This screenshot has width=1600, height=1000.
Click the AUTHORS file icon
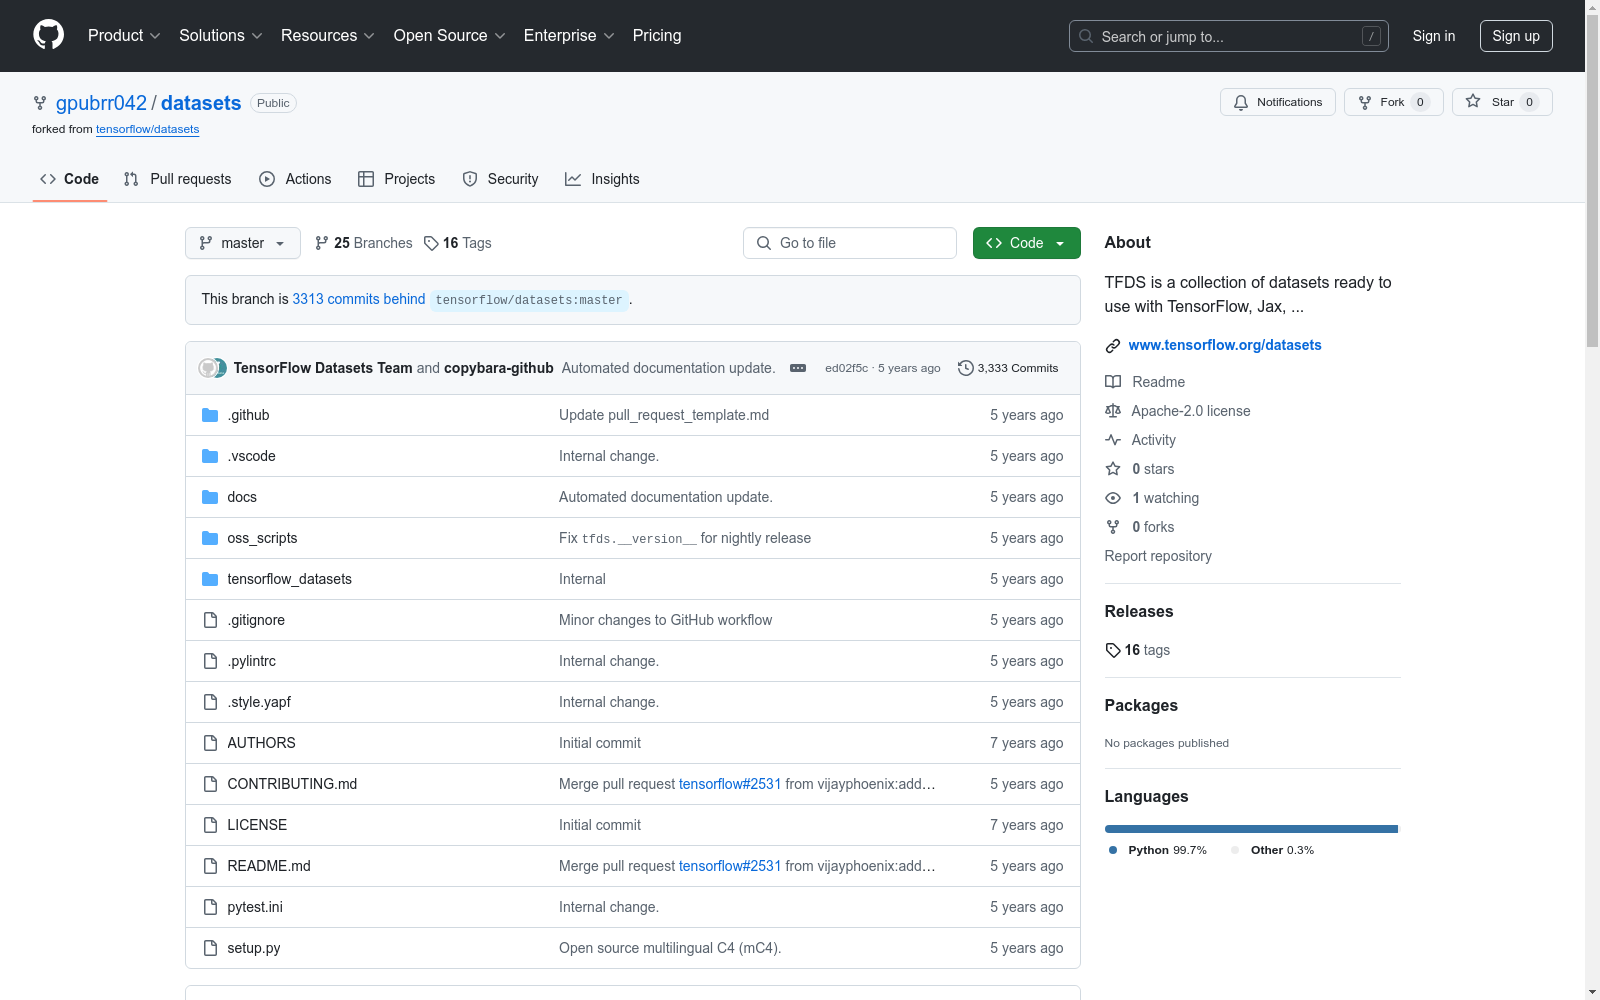[x=210, y=743]
